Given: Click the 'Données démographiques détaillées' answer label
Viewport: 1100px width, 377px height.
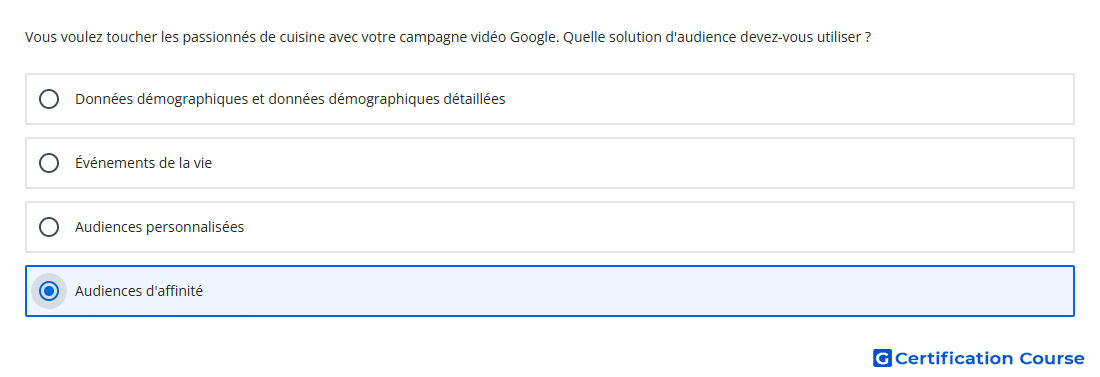Looking at the screenshot, I should 290,99.
